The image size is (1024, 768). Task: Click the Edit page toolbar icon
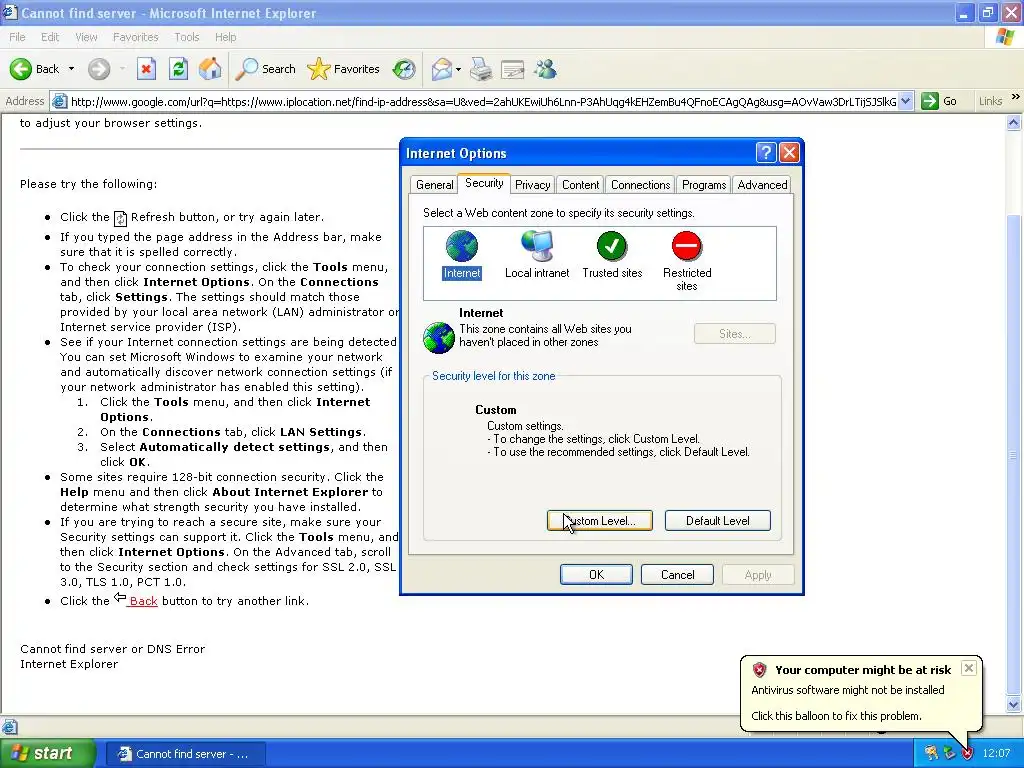tap(513, 69)
